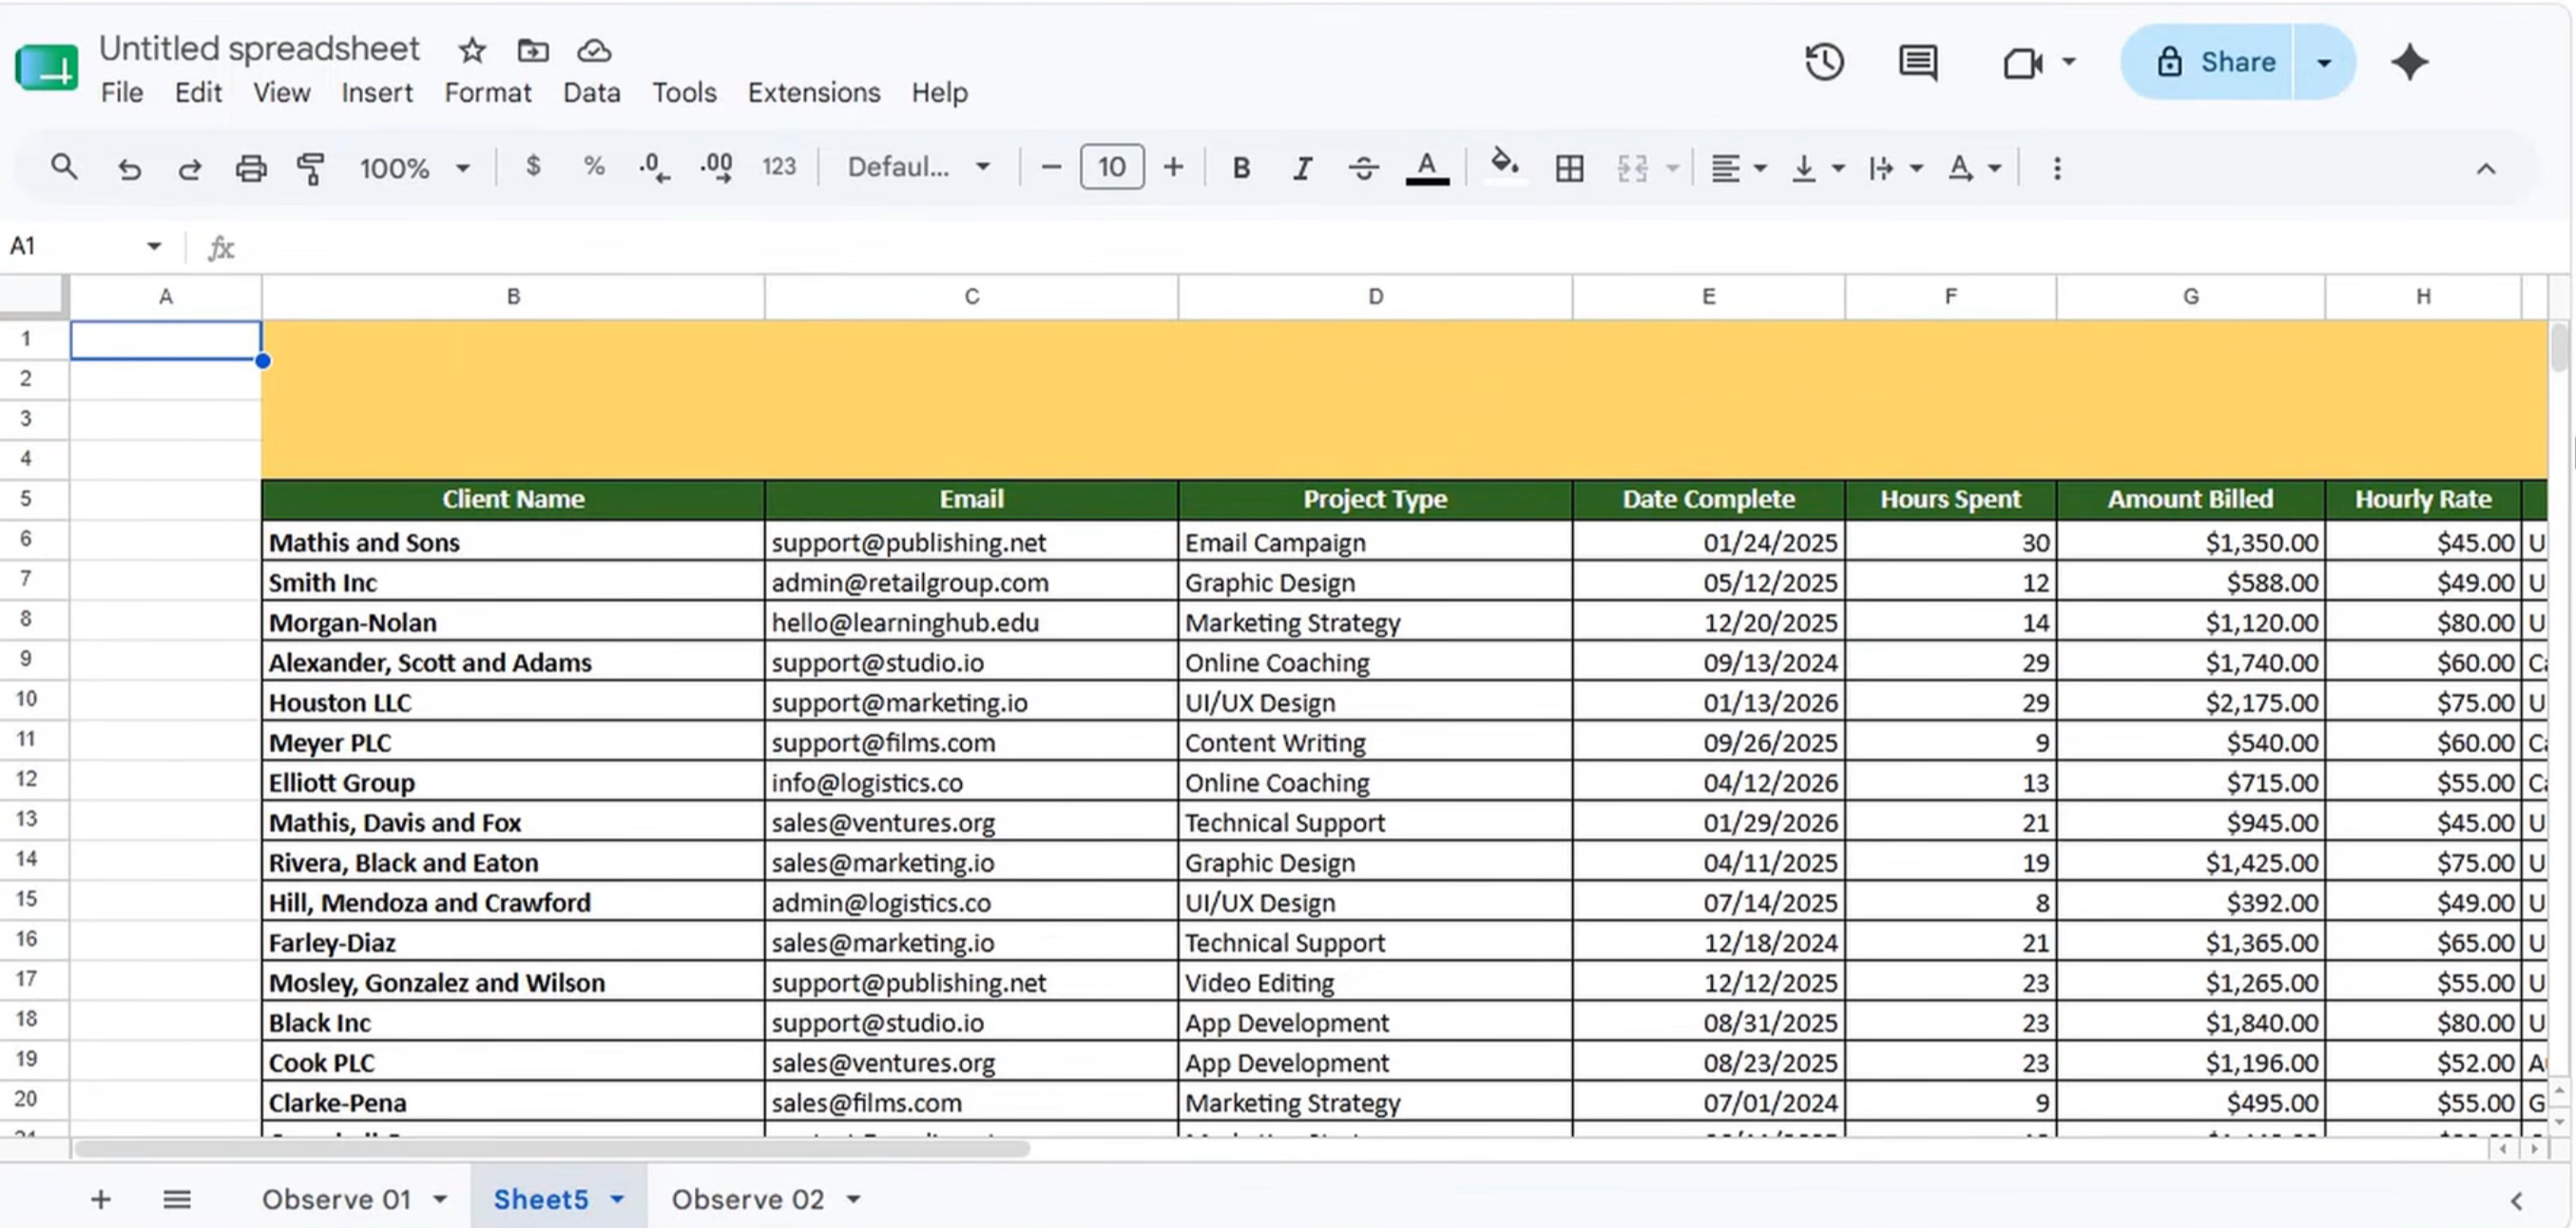This screenshot has width=2576, height=1228.
Task: Open the fill color picker
Action: pyautogui.click(x=1505, y=166)
